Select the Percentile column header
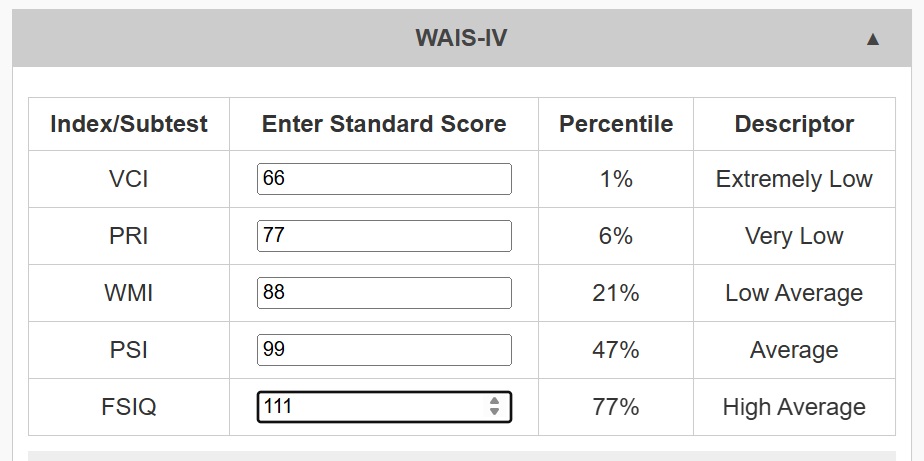 click(616, 124)
